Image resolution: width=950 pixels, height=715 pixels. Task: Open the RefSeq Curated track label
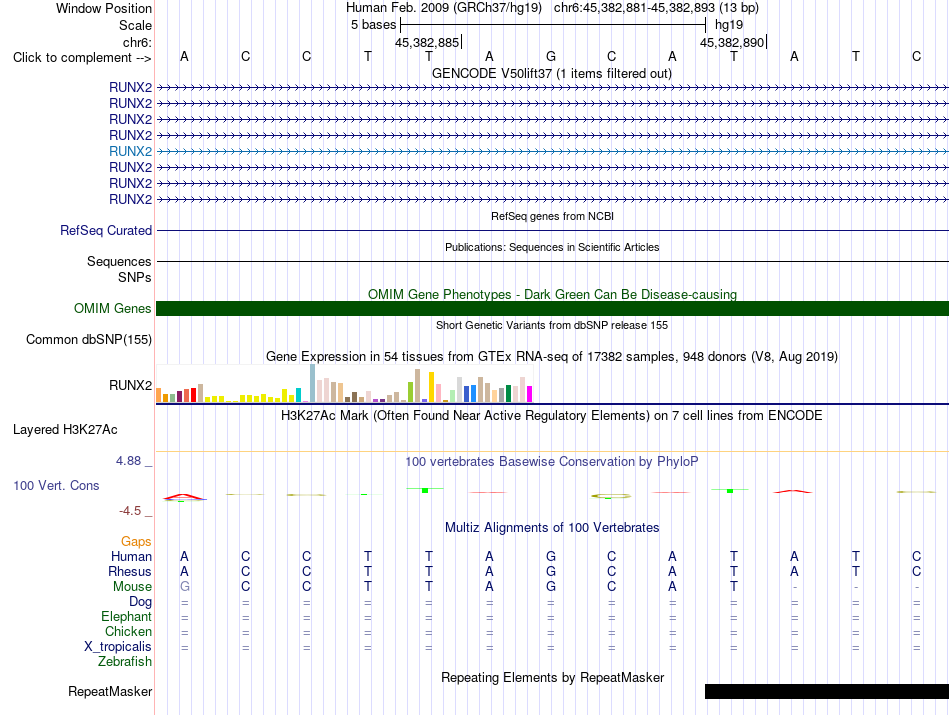[106, 231]
